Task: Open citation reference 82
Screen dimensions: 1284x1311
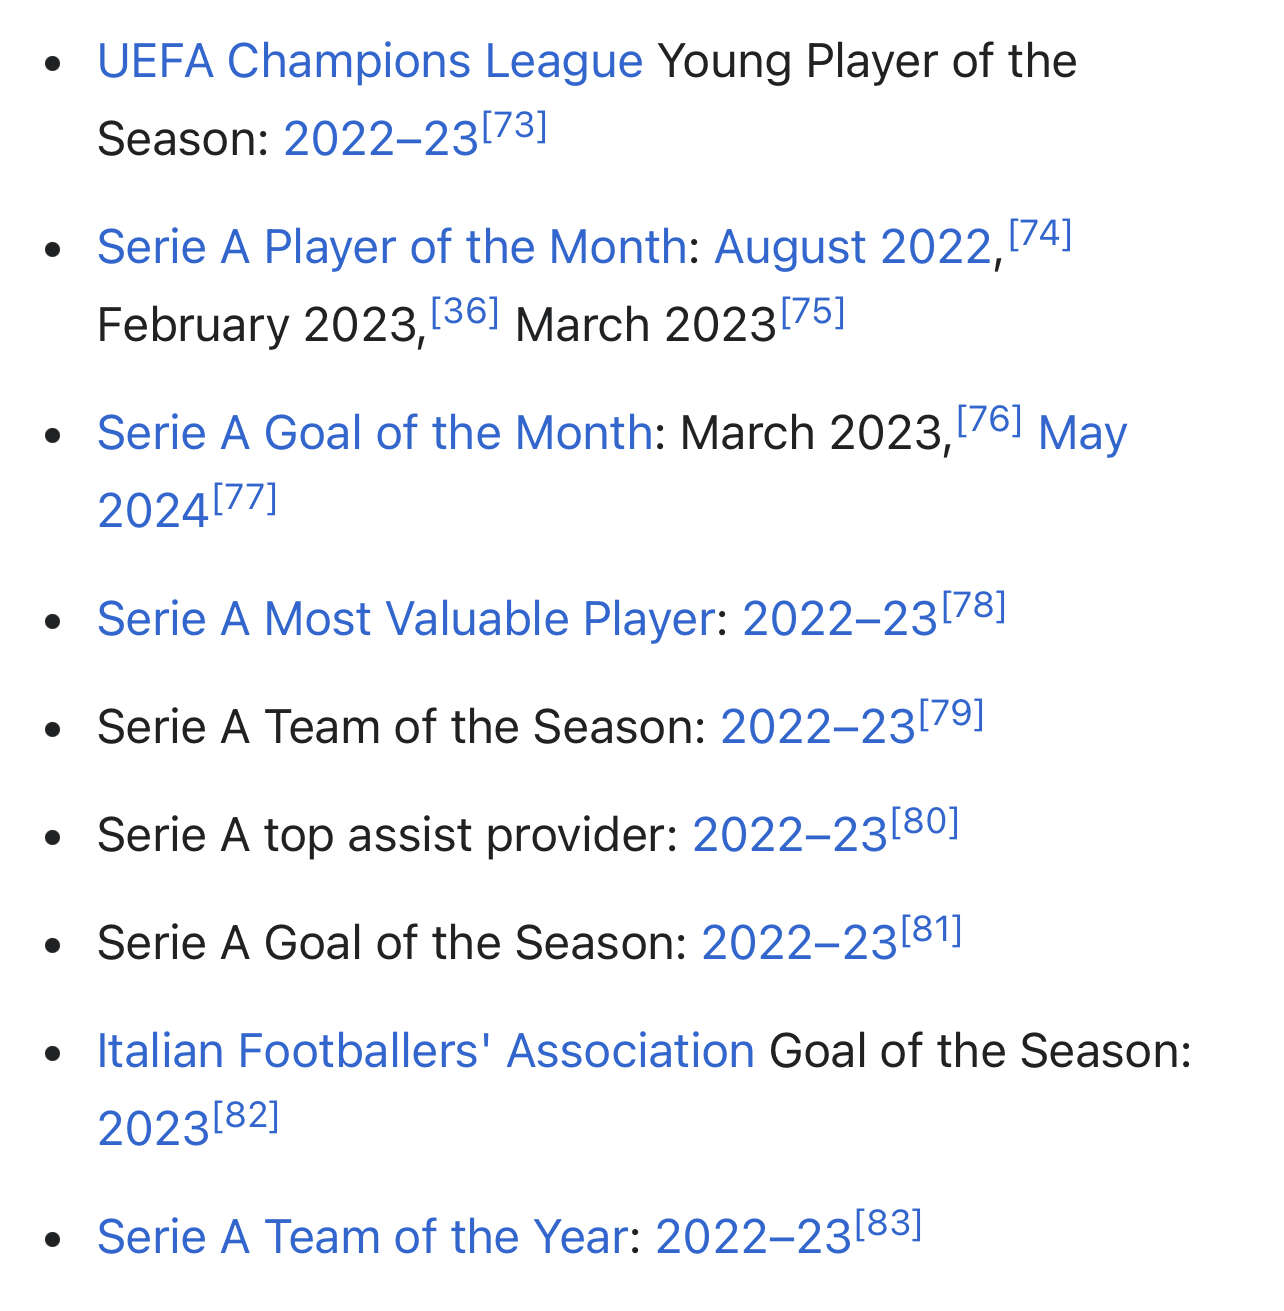Action: [245, 1117]
